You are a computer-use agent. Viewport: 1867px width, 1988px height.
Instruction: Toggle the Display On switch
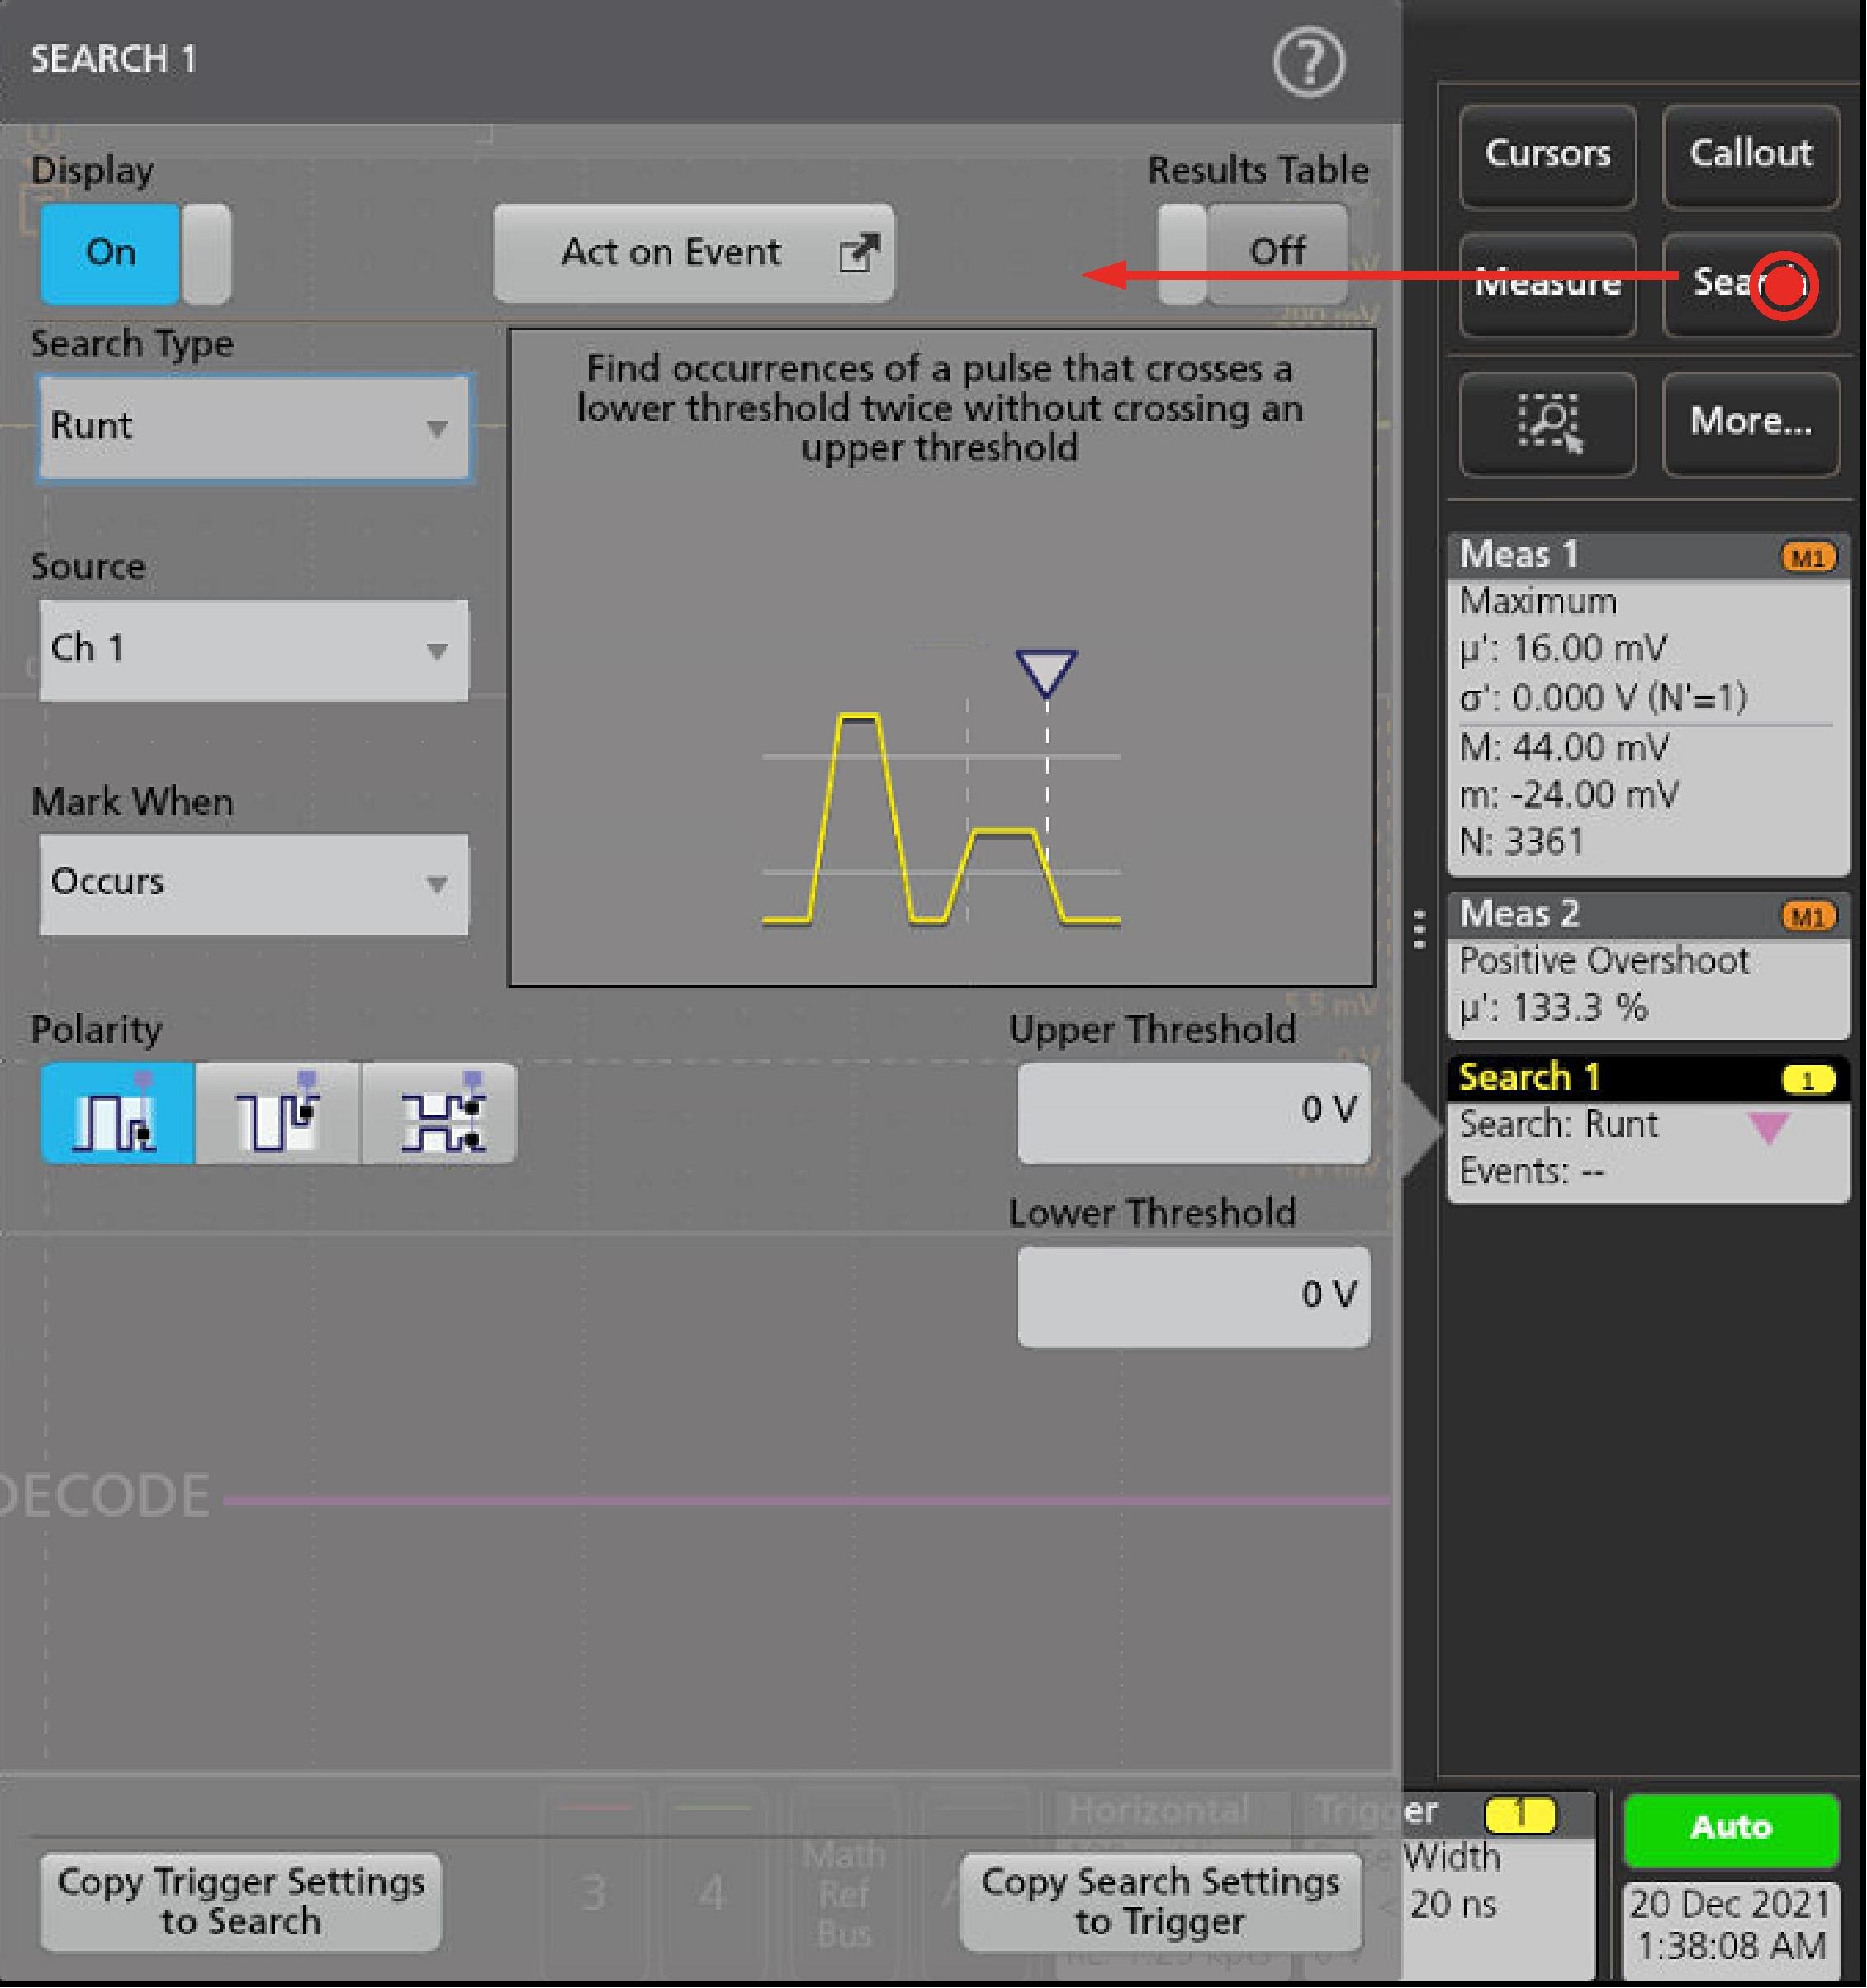pos(135,253)
